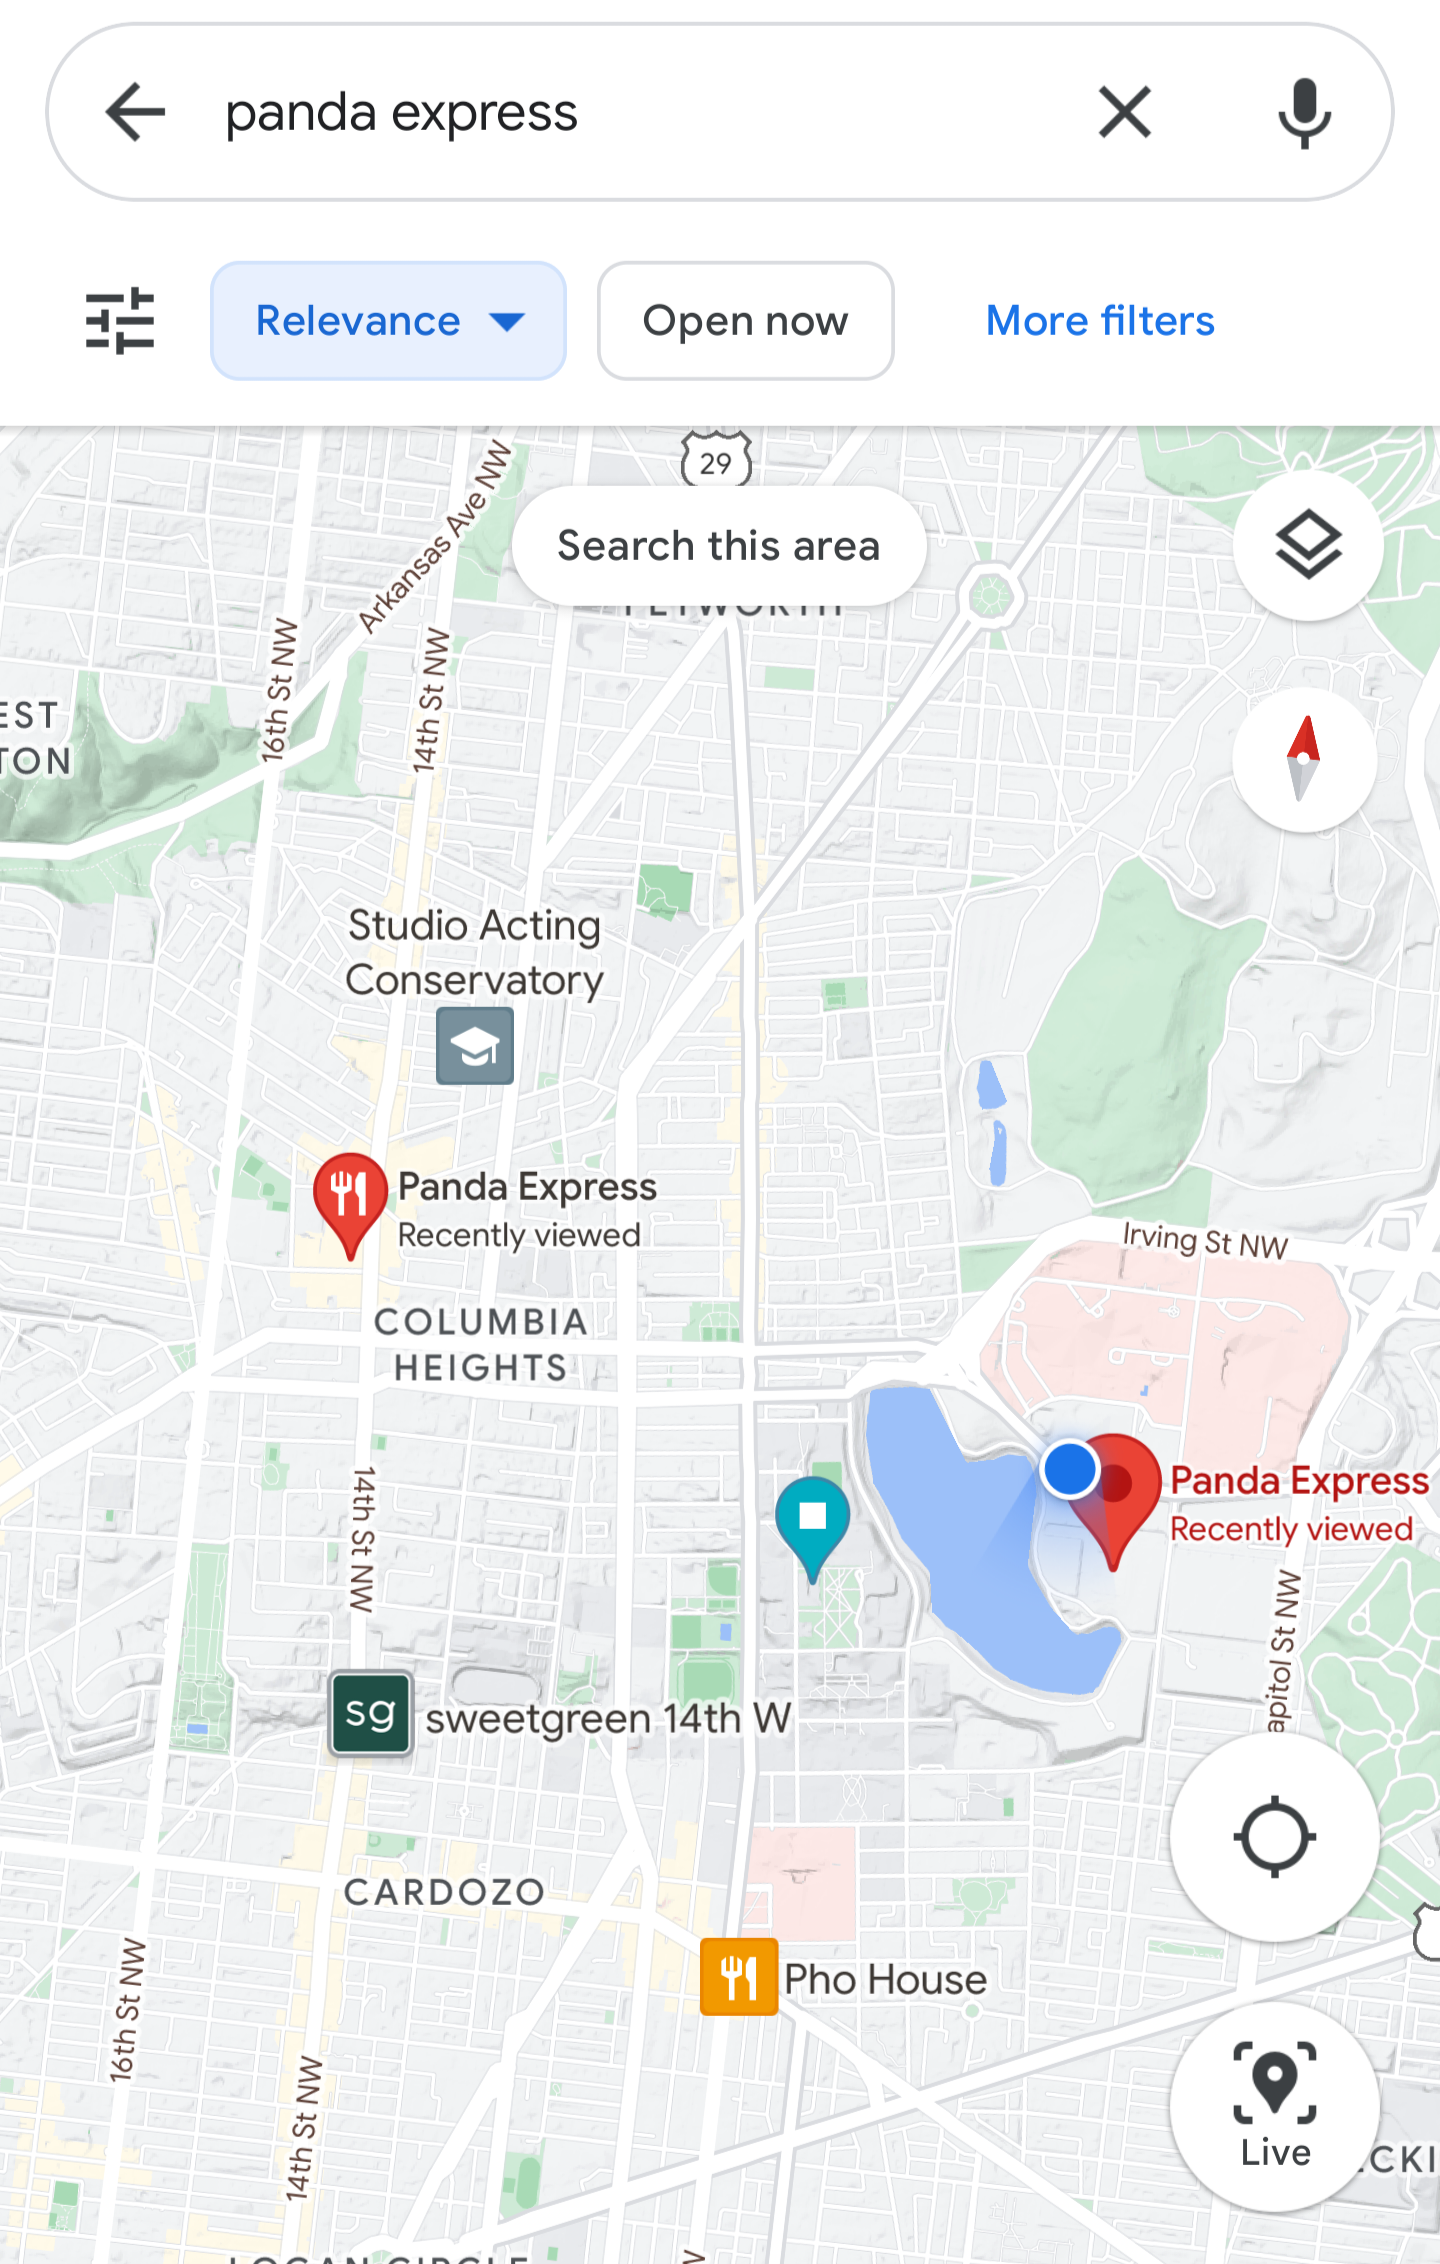
Task: Reset orientation with the compass icon
Action: [x=1304, y=759]
